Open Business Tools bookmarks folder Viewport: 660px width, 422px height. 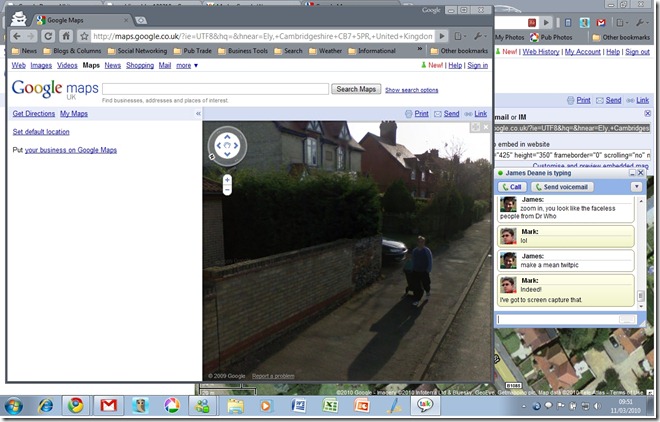[243, 51]
